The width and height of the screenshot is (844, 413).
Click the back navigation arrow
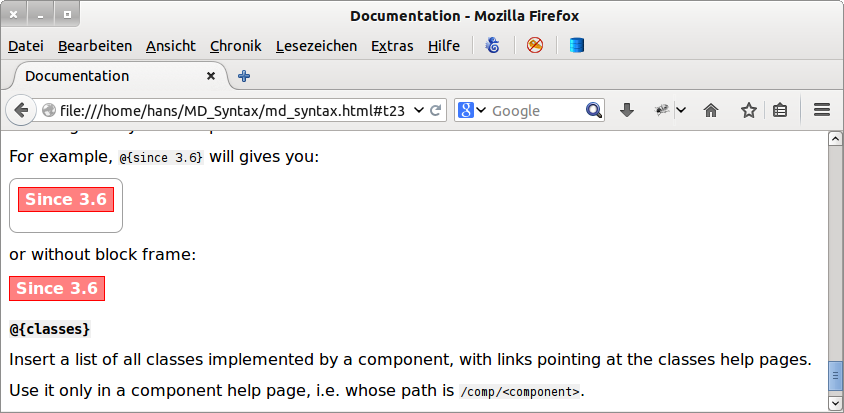point(20,110)
